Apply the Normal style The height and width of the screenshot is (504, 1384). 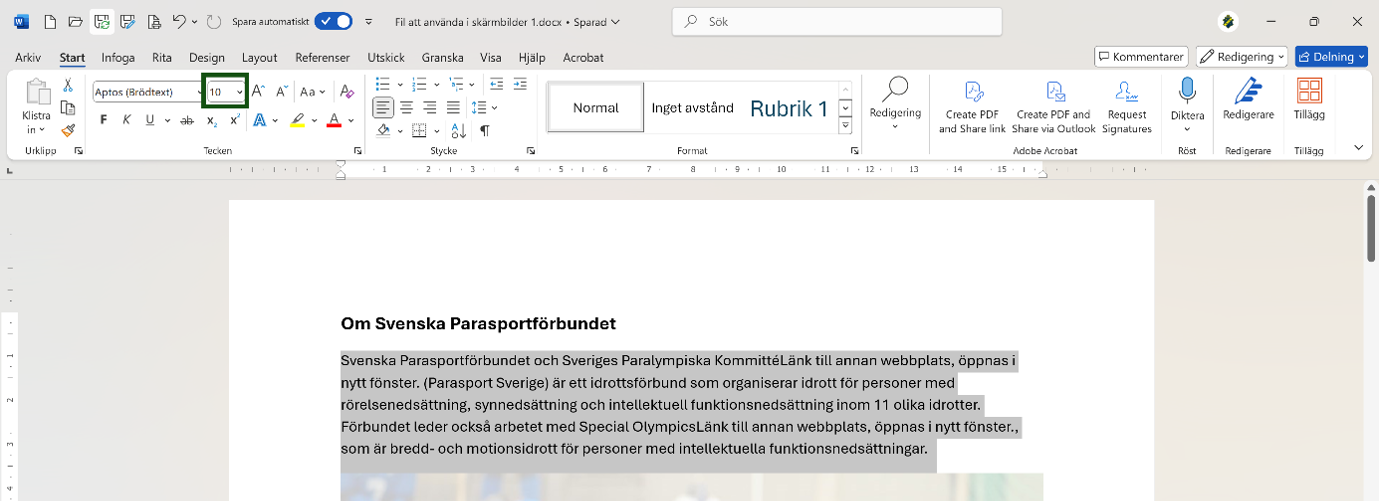(596, 107)
